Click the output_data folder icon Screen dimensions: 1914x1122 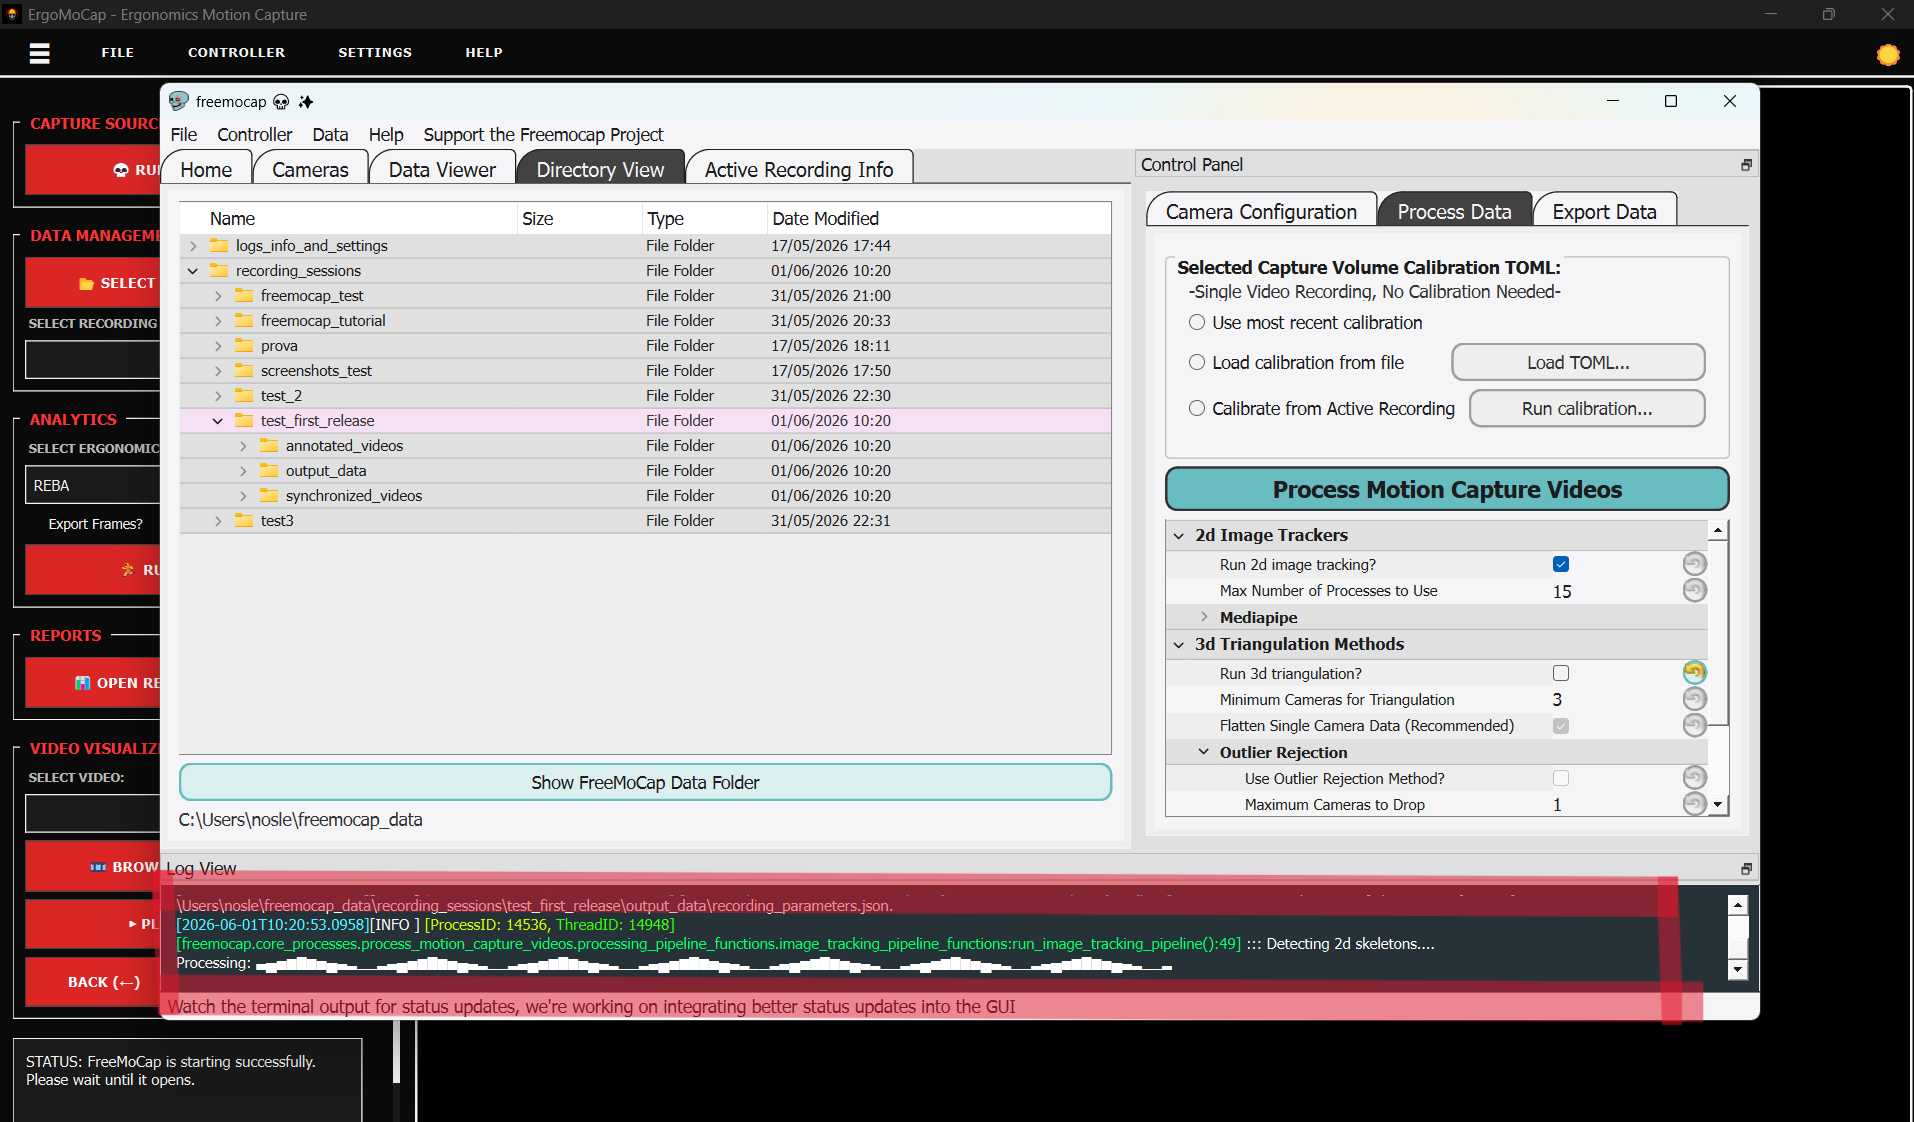[269, 470]
